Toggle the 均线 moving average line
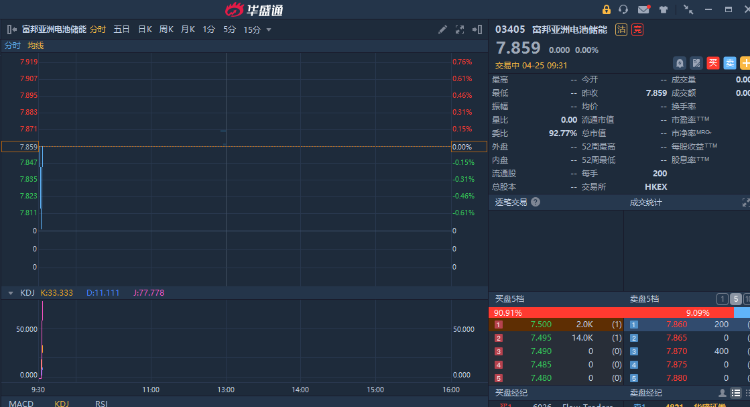 (x=36, y=45)
